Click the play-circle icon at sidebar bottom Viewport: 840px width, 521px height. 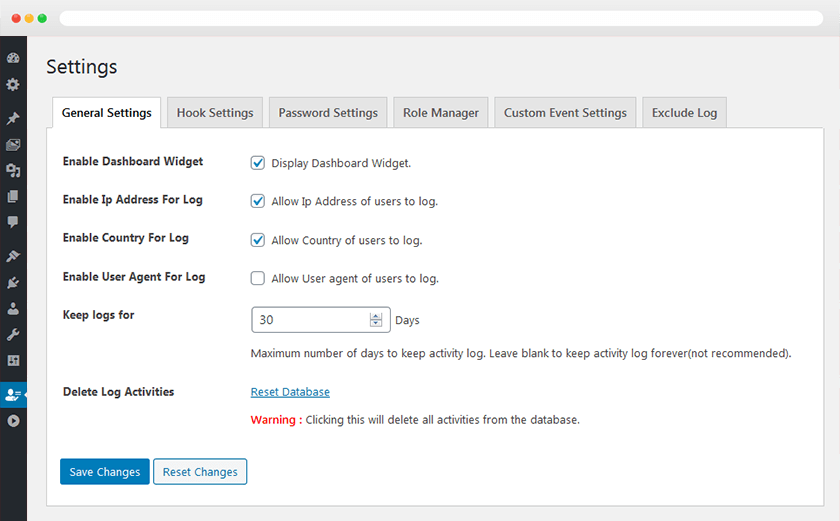click(13, 421)
